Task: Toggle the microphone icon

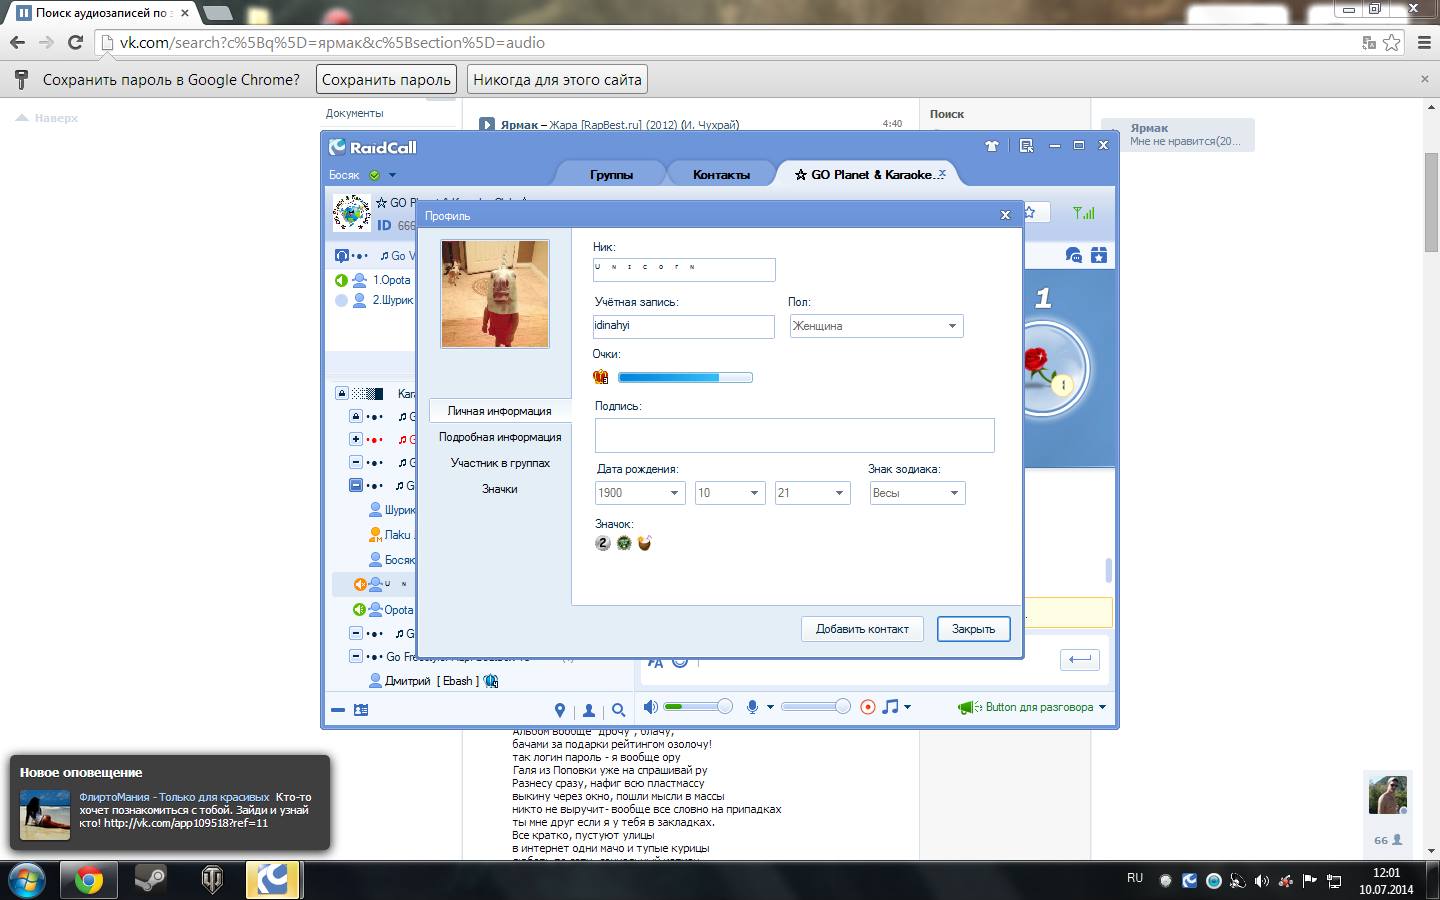Action: click(753, 707)
